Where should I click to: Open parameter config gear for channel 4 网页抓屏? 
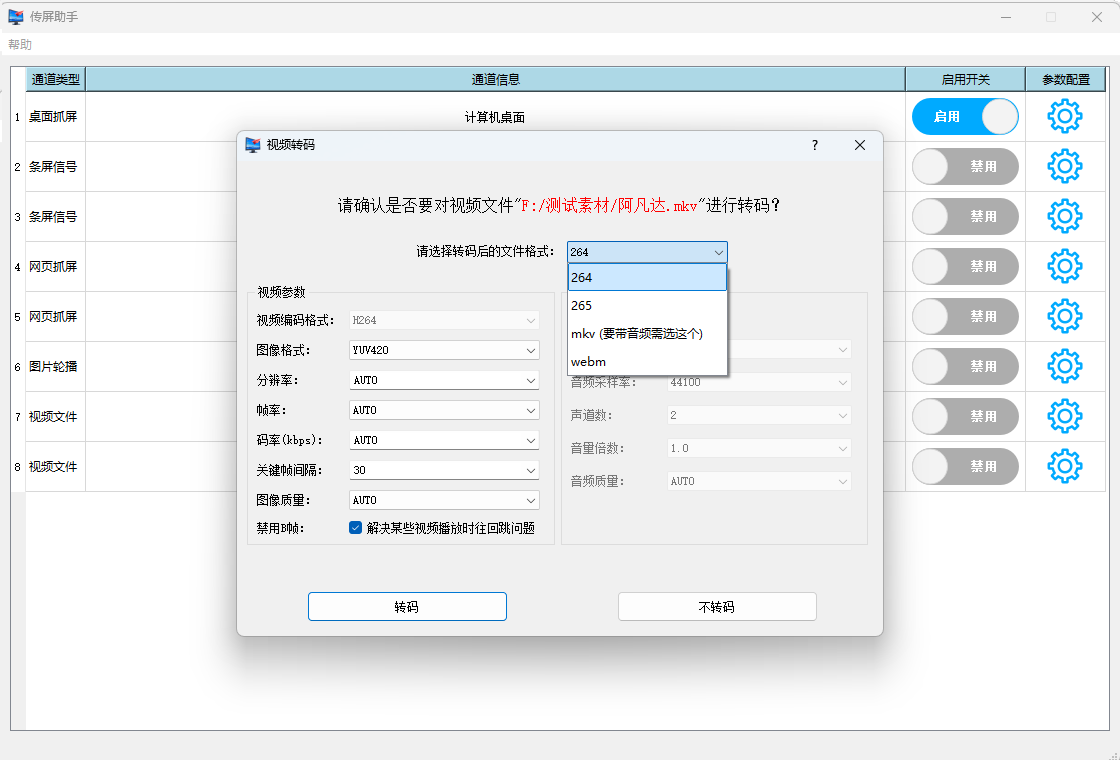pos(1064,266)
